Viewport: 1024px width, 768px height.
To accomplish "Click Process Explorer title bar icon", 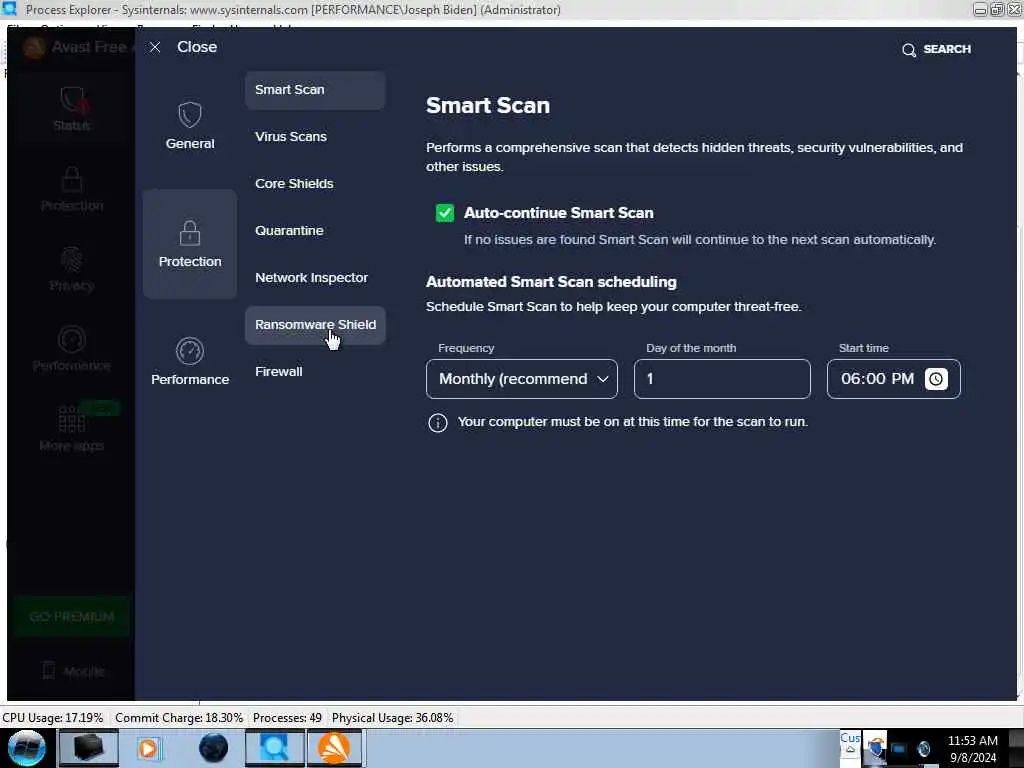I will 9,8.
